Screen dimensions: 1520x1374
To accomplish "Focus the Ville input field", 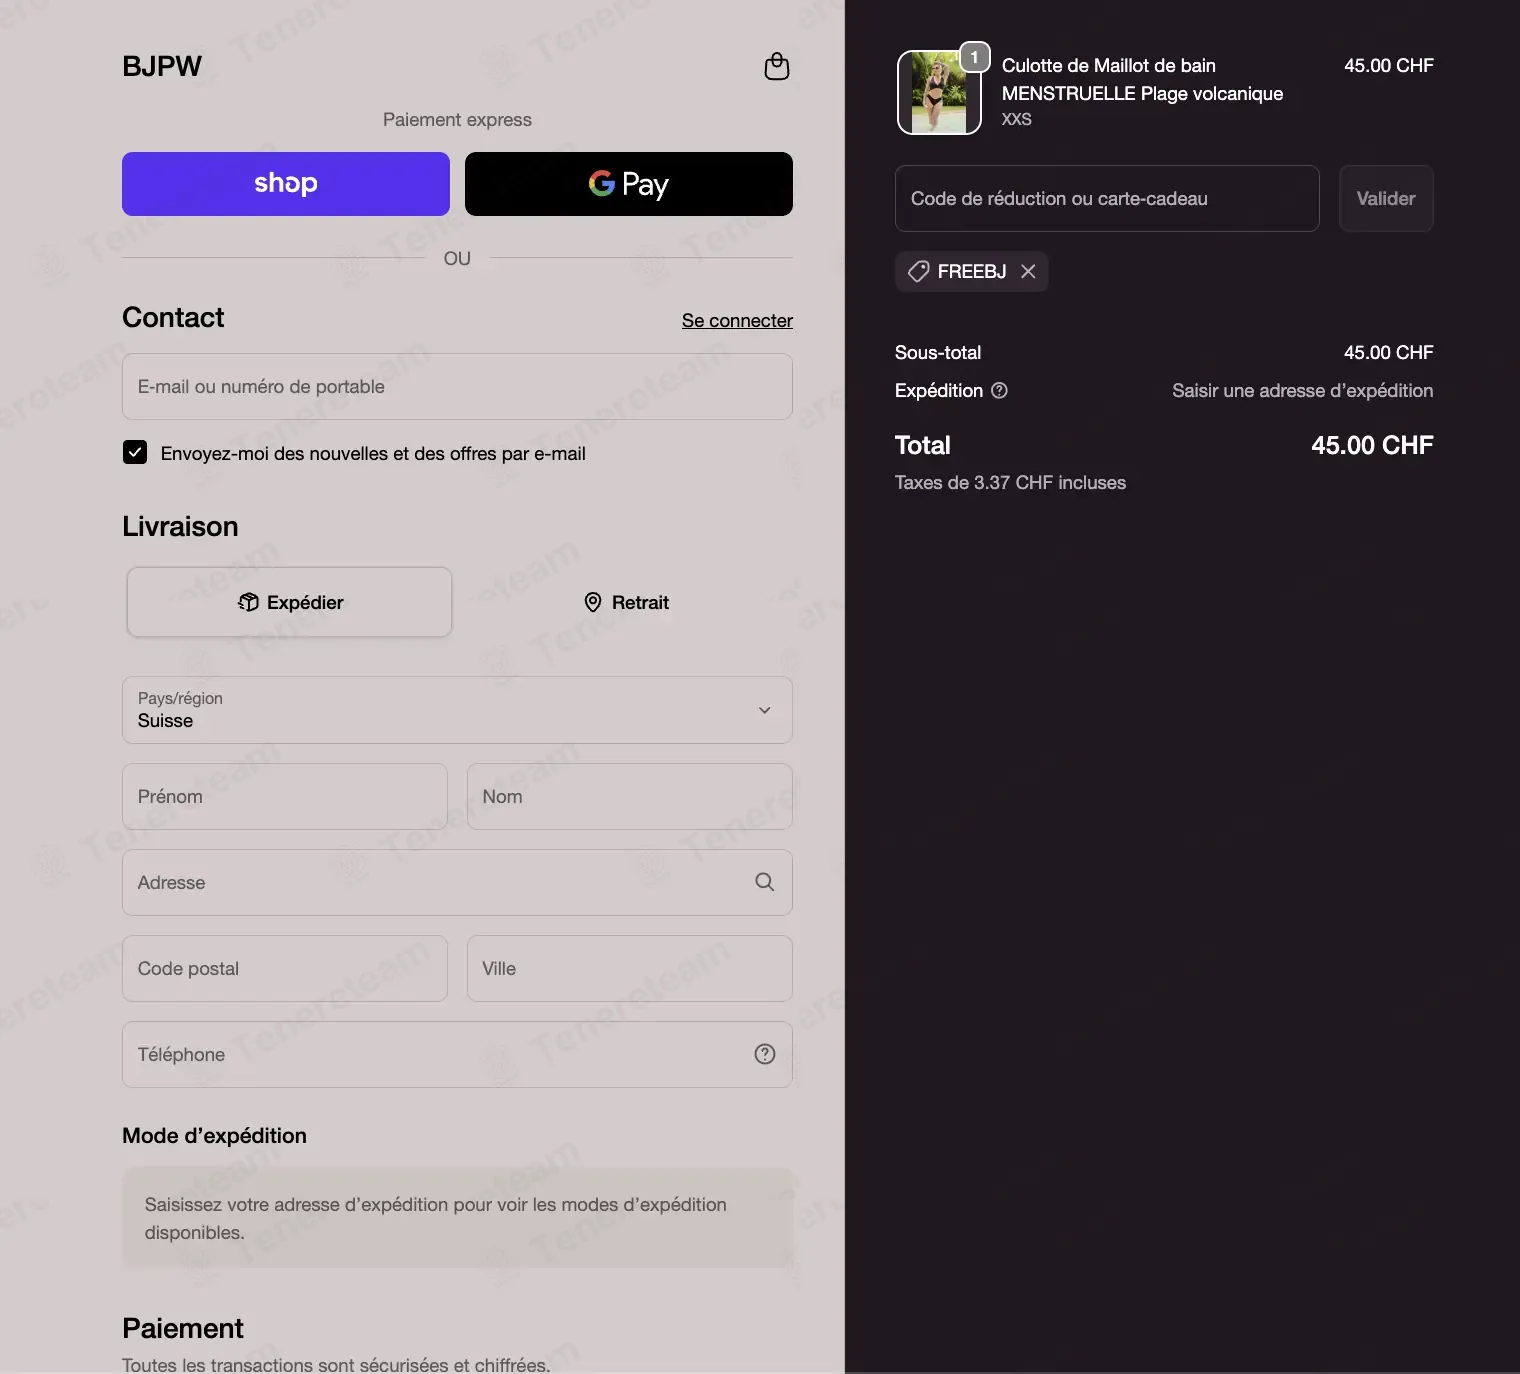I will (630, 969).
